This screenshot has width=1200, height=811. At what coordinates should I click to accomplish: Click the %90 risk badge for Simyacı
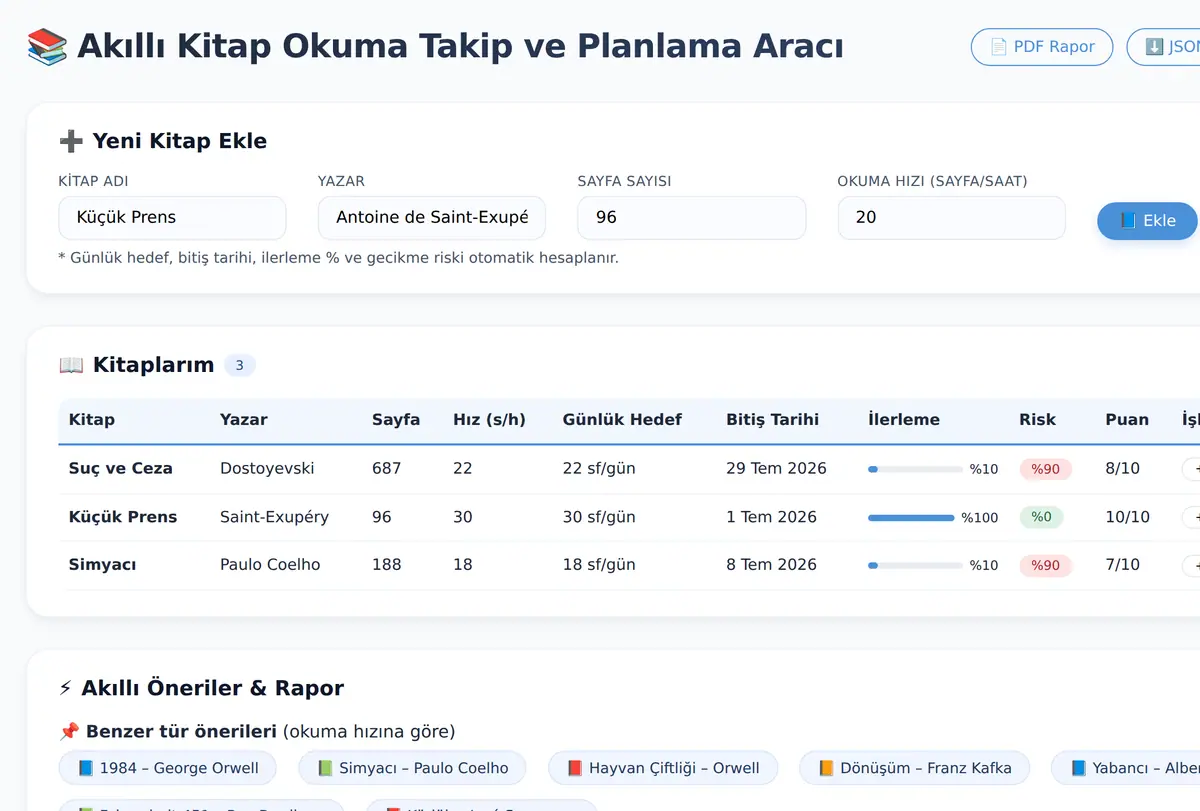click(x=1045, y=565)
